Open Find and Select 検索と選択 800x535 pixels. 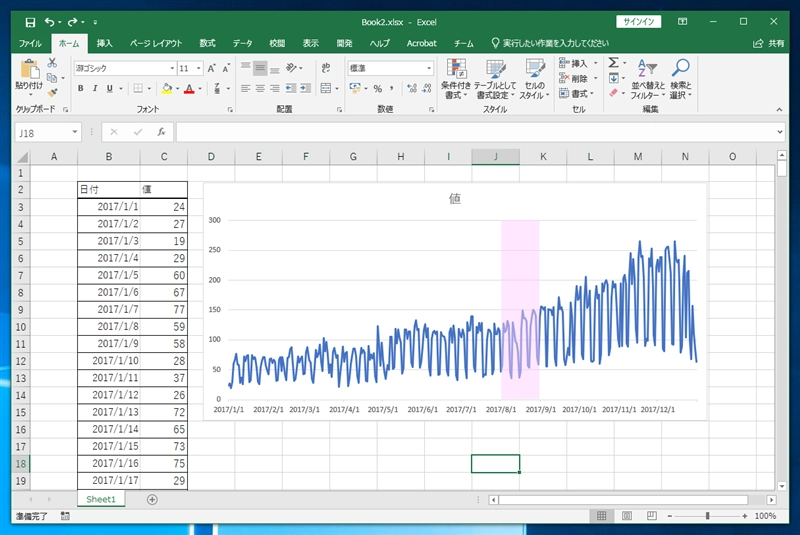click(x=681, y=79)
